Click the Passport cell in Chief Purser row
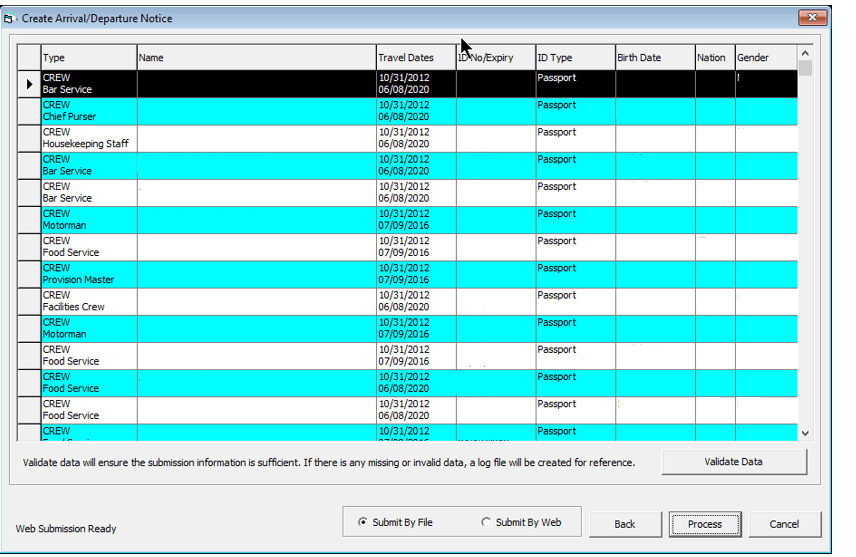Image resolution: width=856 pixels, height=557 pixels. click(x=576, y=111)
